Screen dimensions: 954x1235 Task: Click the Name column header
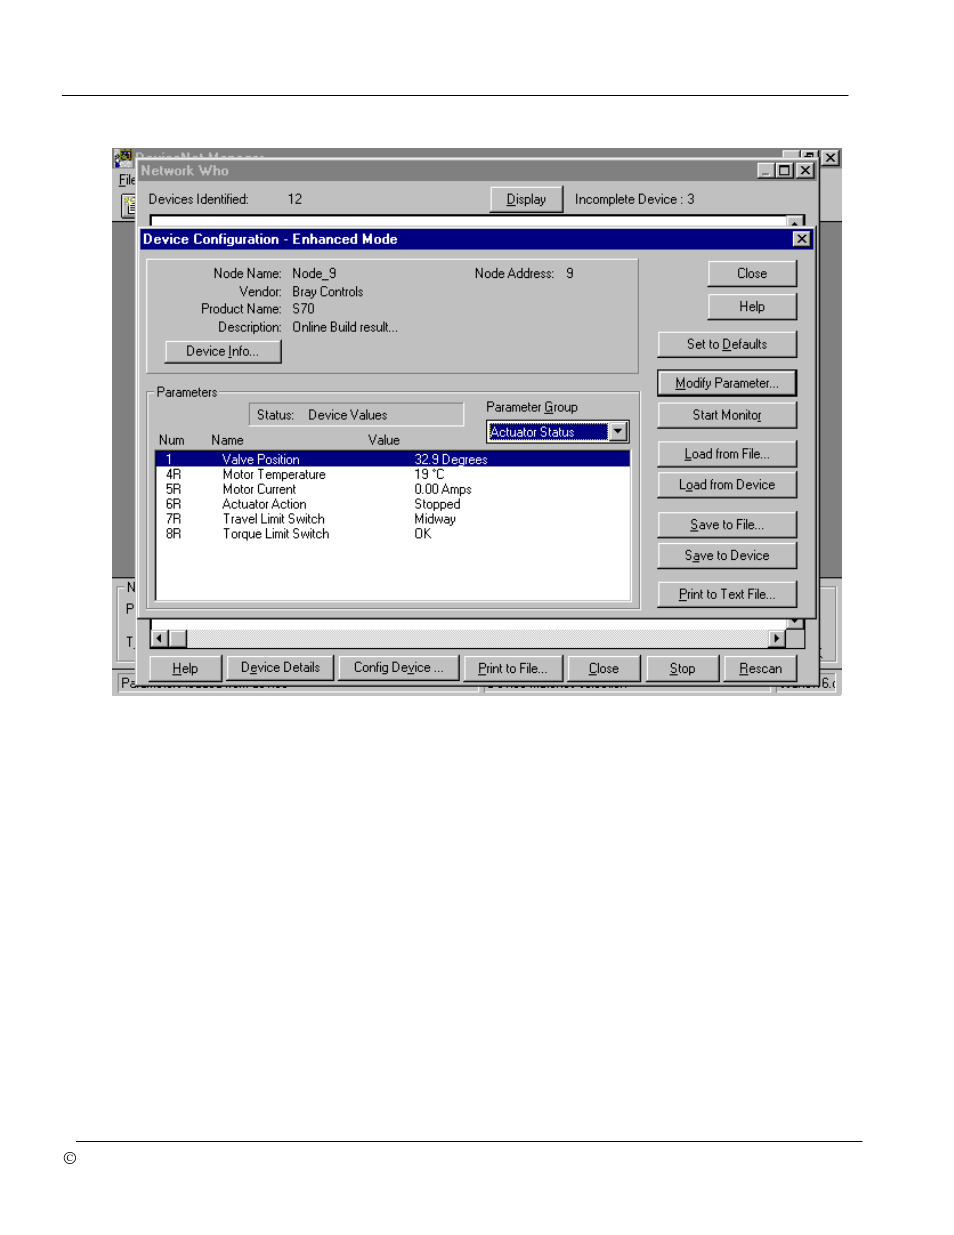227,440
